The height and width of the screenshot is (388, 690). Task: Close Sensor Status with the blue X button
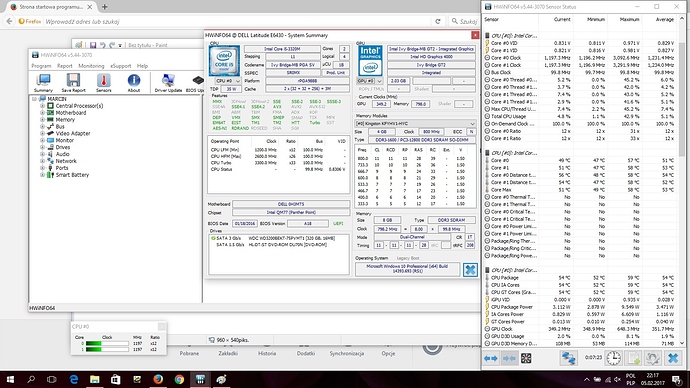(673, 358)
